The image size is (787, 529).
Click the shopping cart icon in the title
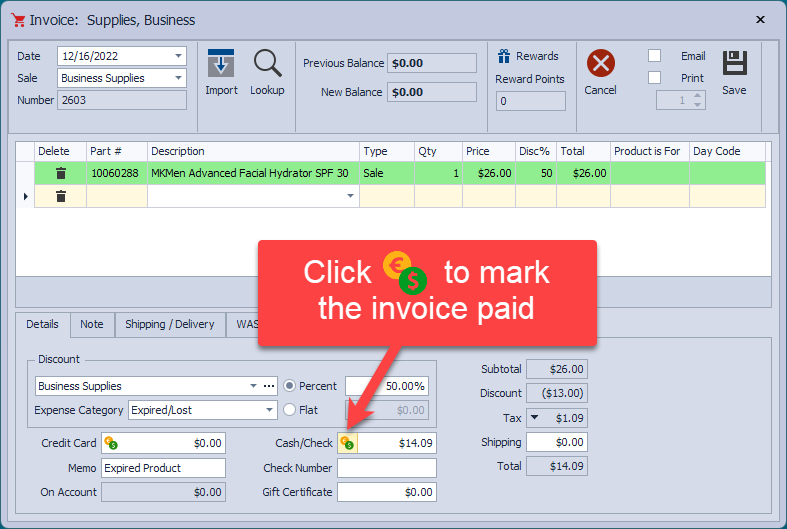click(19, 20)
